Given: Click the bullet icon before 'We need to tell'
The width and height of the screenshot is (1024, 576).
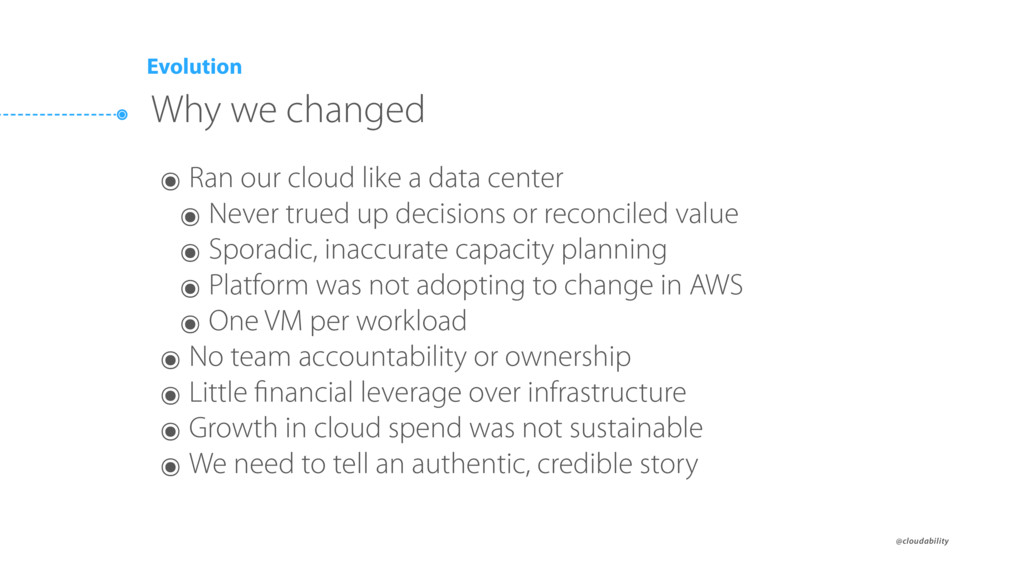Looking at the screenshot, I should click(170, 467).
